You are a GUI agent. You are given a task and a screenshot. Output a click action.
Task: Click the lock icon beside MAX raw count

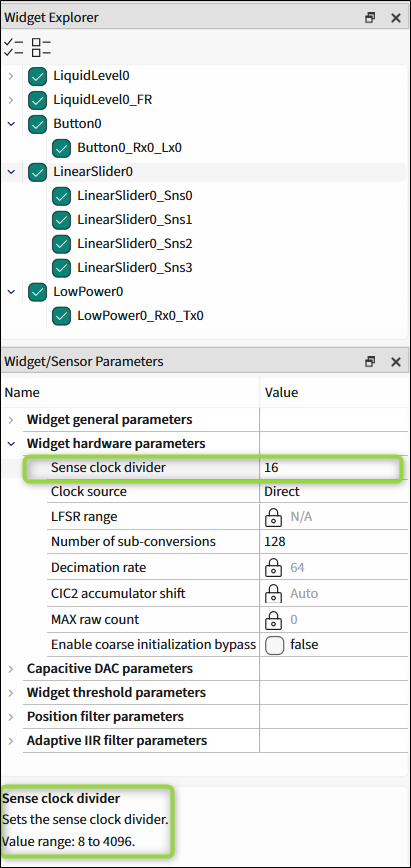pyautogui.click(x=273, y=619)
